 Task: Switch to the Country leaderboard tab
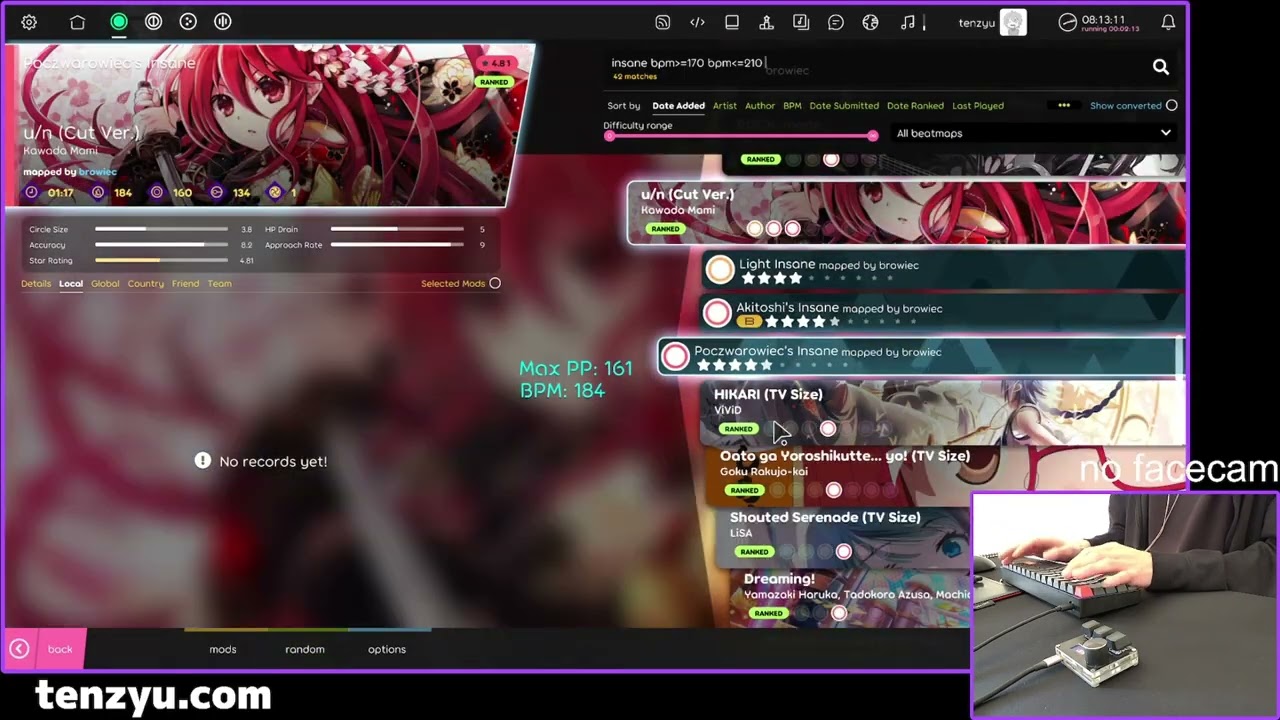pos(145,283)
